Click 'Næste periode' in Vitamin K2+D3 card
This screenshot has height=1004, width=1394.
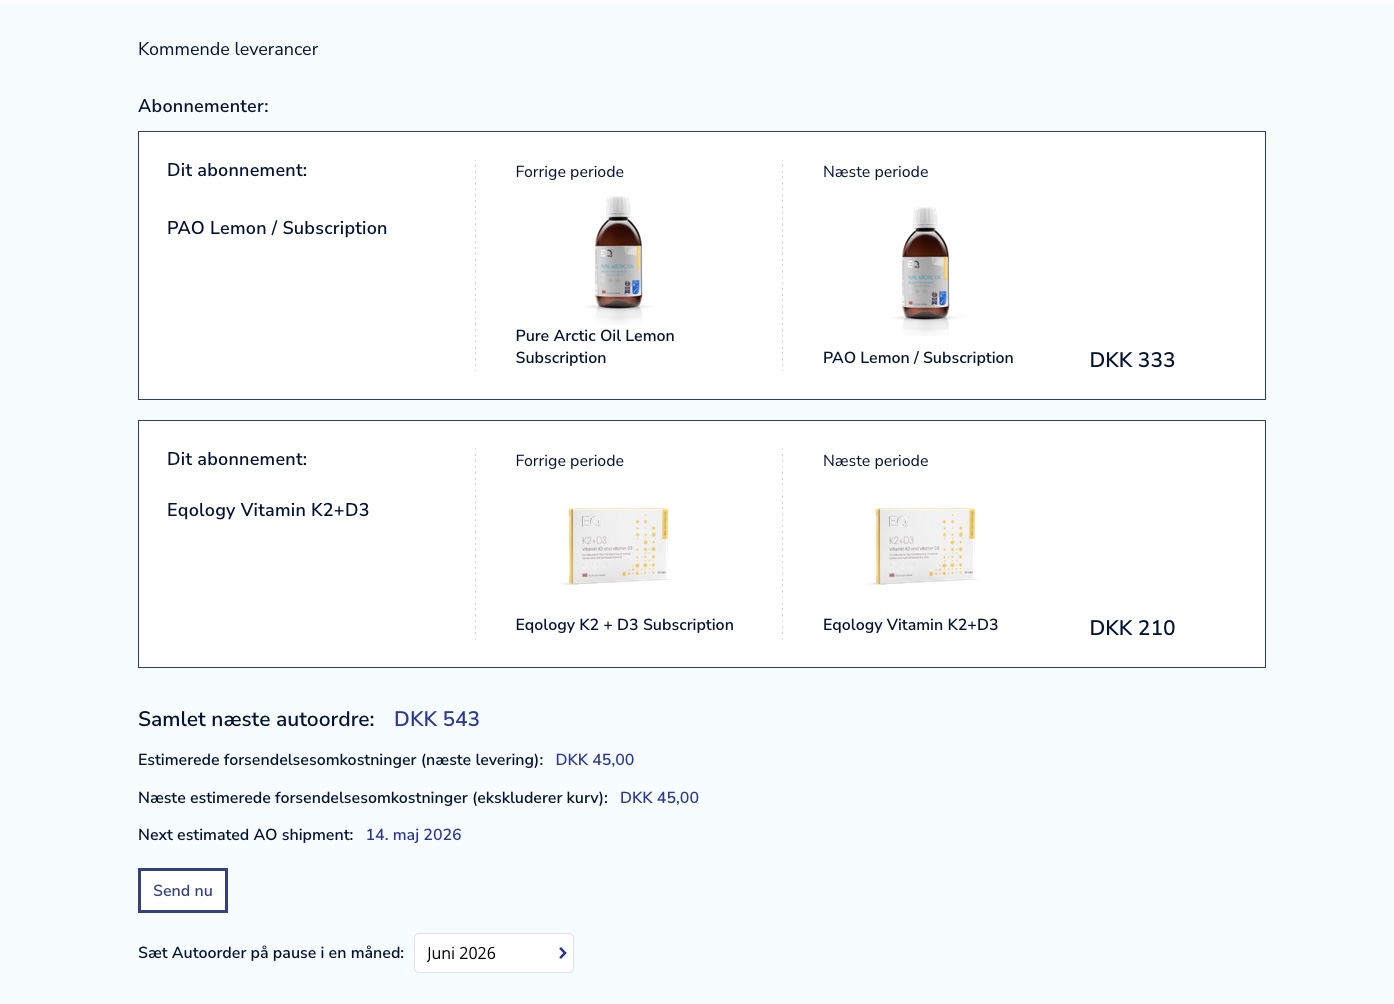(875, 461)
